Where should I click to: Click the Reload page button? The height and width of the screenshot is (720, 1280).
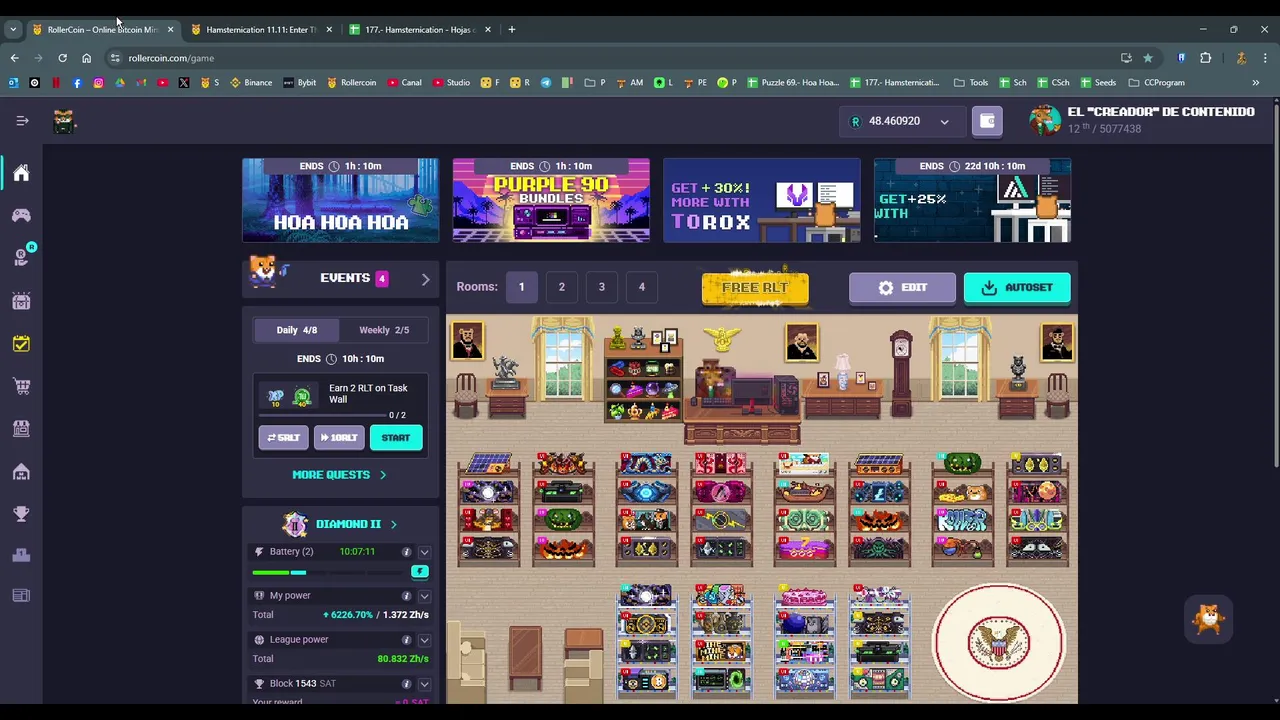coord(62,58)
